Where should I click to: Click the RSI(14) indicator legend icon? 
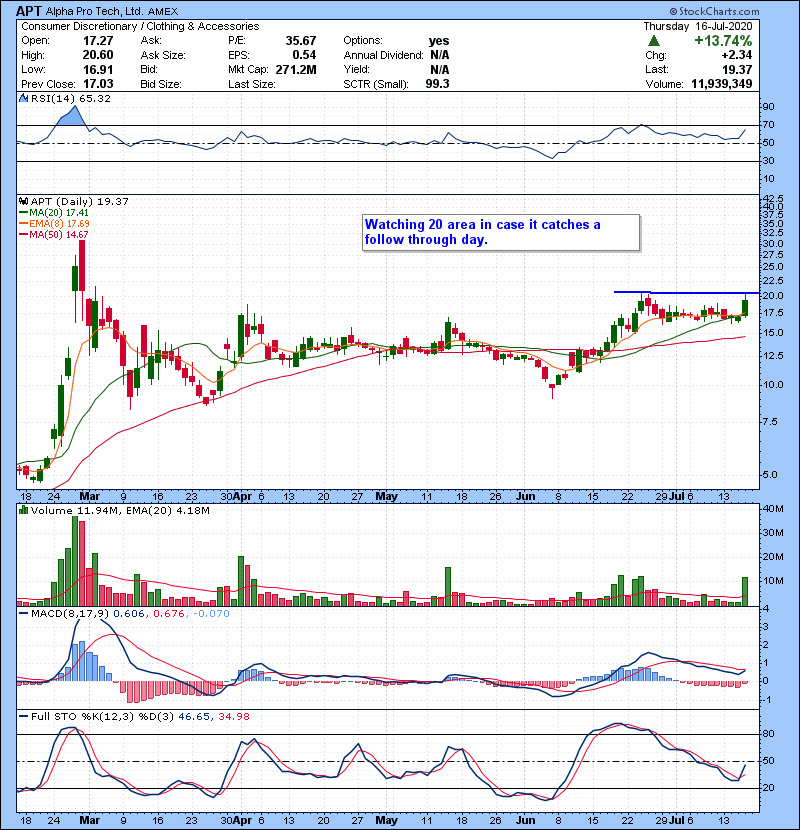point(23,98)
